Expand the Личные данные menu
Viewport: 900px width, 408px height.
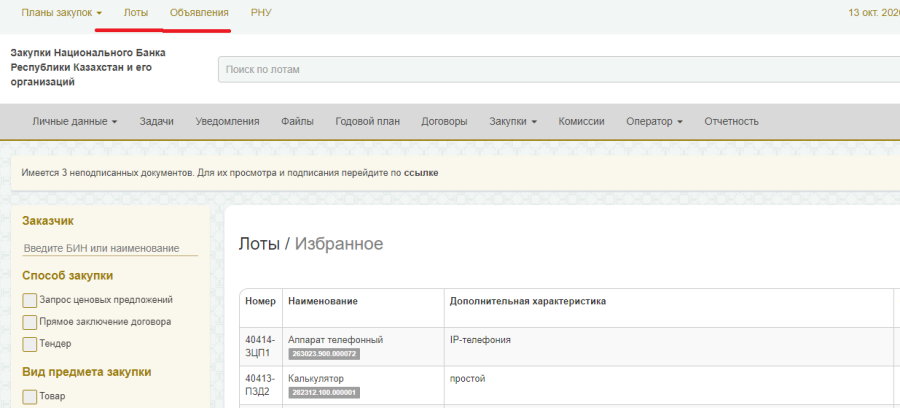pyautogui.click(x=74, y=121)
